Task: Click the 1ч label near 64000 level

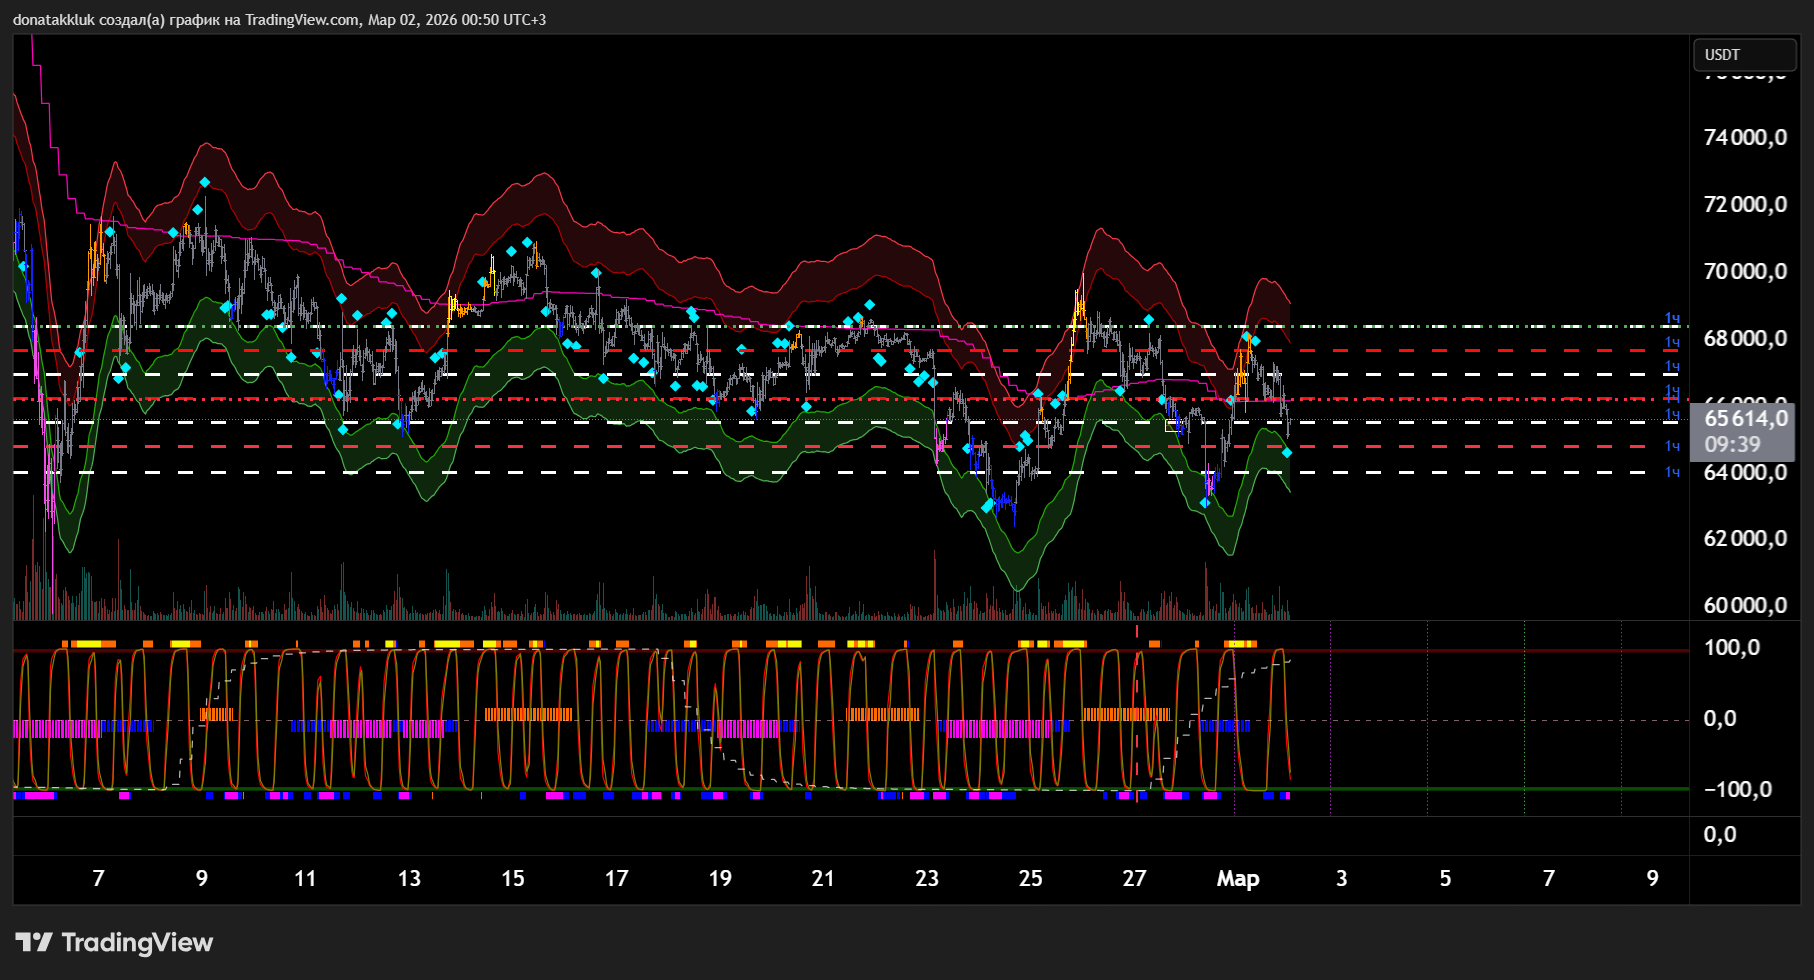Action: tap(1672, 472)
